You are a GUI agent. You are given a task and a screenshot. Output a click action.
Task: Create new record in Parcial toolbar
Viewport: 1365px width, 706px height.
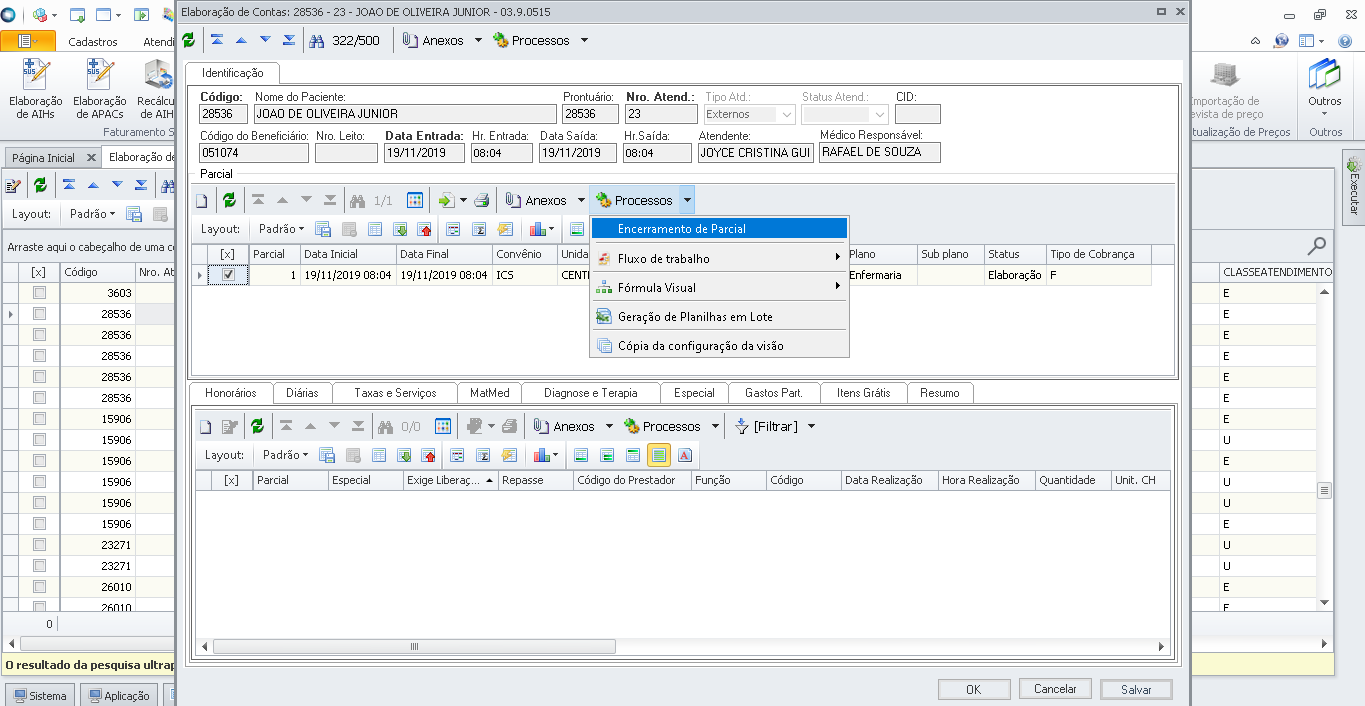tap(201, 200)
